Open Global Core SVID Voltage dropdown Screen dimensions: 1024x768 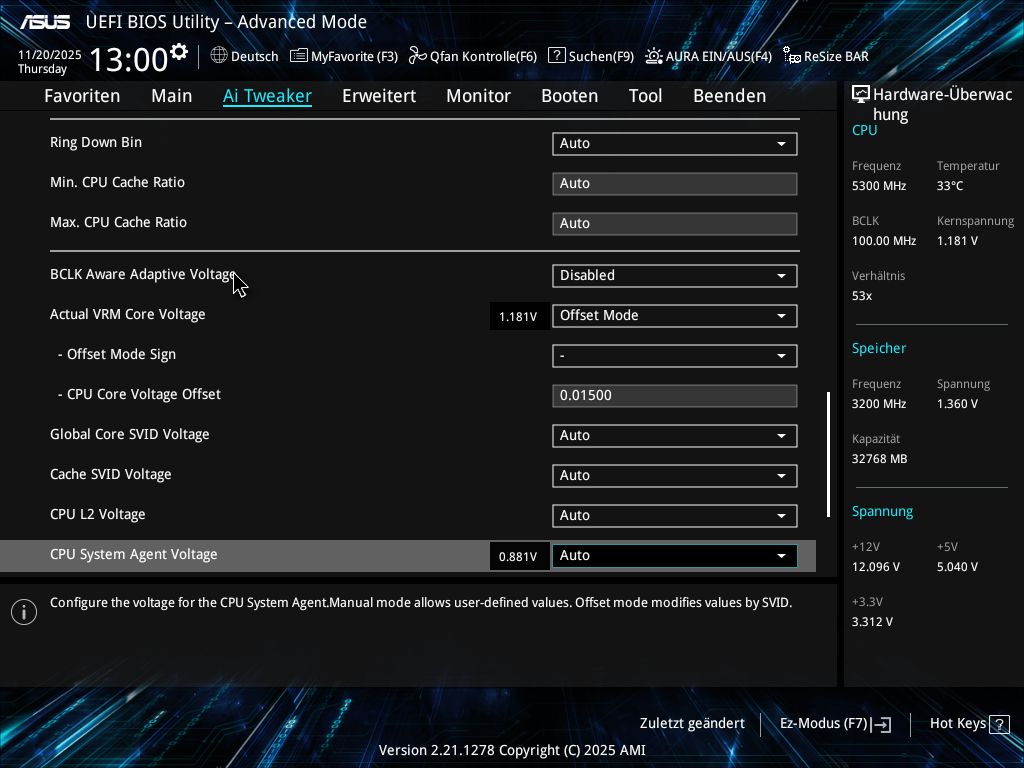[675, 436]
